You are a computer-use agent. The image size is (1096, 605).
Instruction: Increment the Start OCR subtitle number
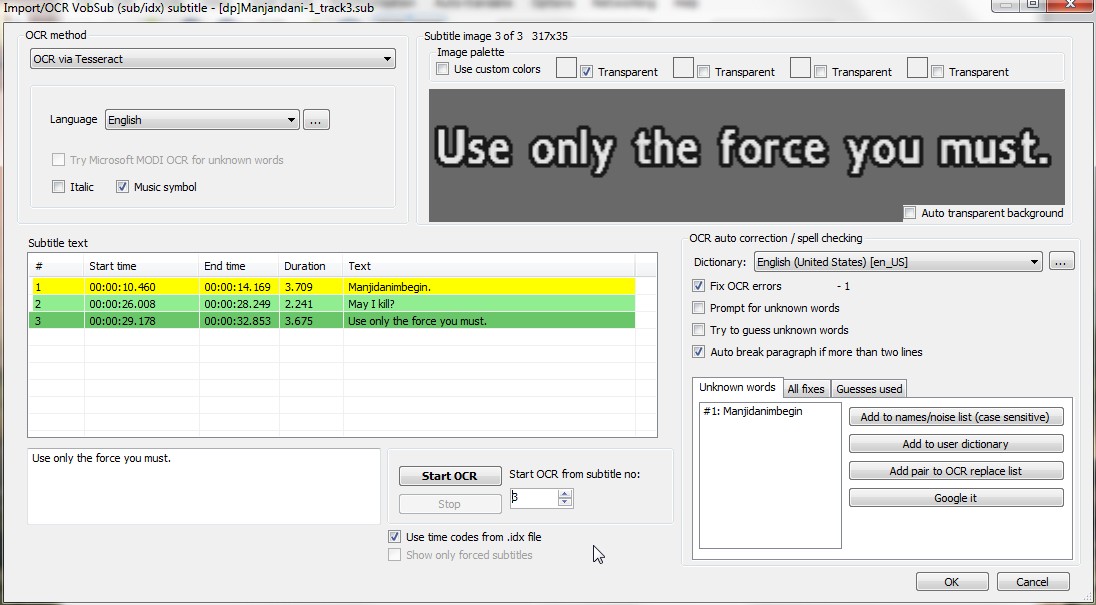565,494
